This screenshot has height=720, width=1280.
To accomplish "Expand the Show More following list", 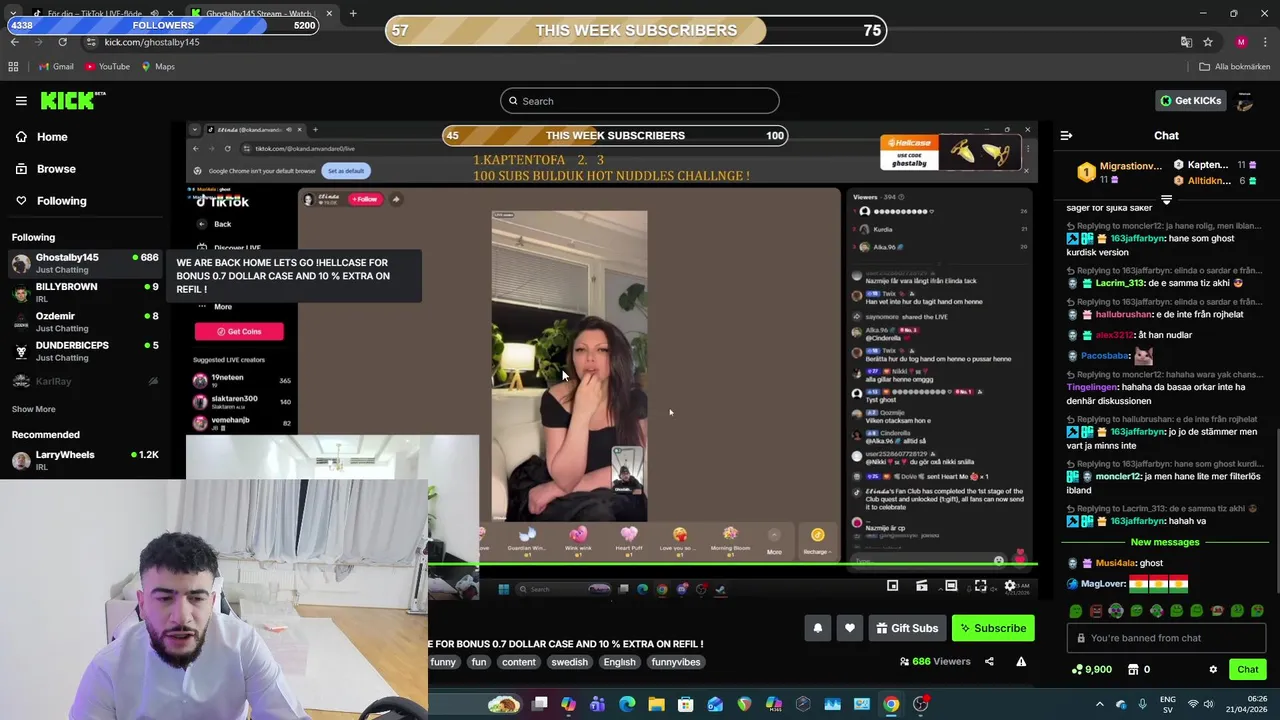I will 33,409.
